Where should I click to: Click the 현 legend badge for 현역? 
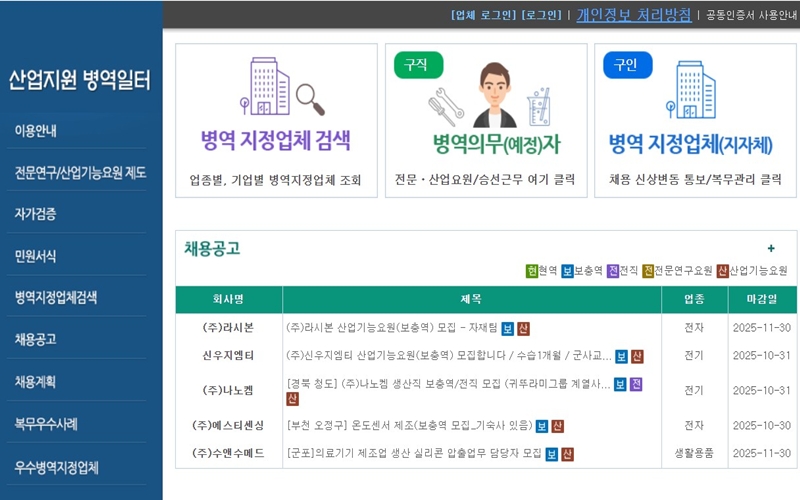click(532, 271)
